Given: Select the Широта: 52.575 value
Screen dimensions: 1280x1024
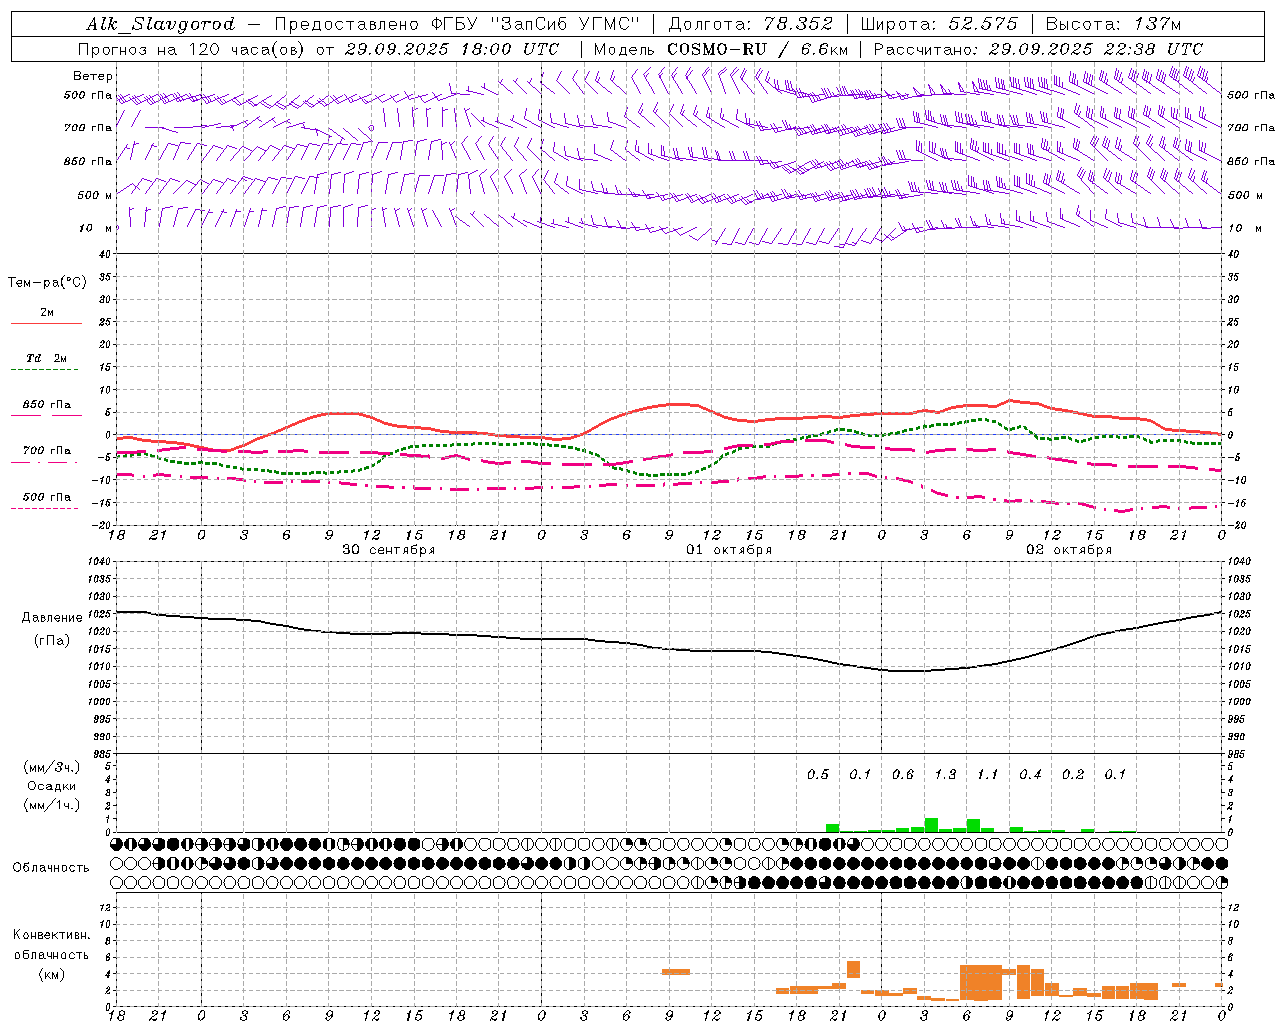Looking at the screenshot, I should (x=939, y=24).
